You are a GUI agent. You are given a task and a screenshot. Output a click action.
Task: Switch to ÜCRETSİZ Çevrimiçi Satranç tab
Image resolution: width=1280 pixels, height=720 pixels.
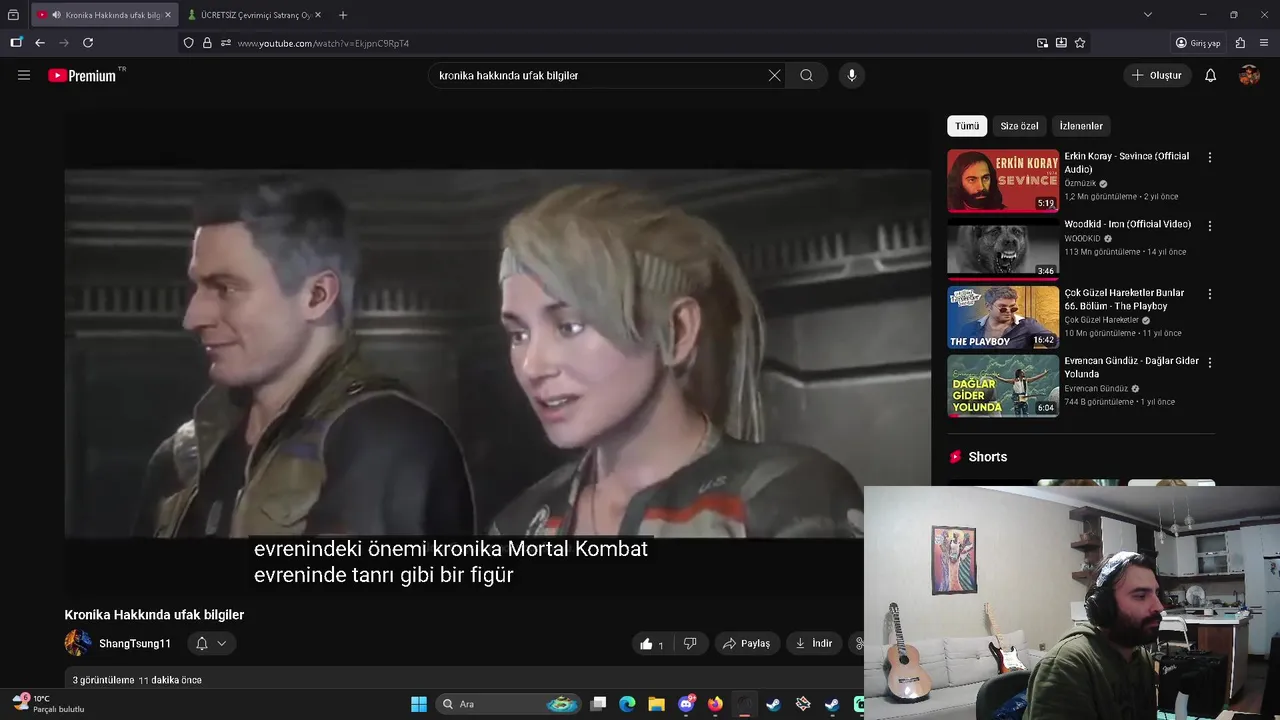tap(255, 15)
